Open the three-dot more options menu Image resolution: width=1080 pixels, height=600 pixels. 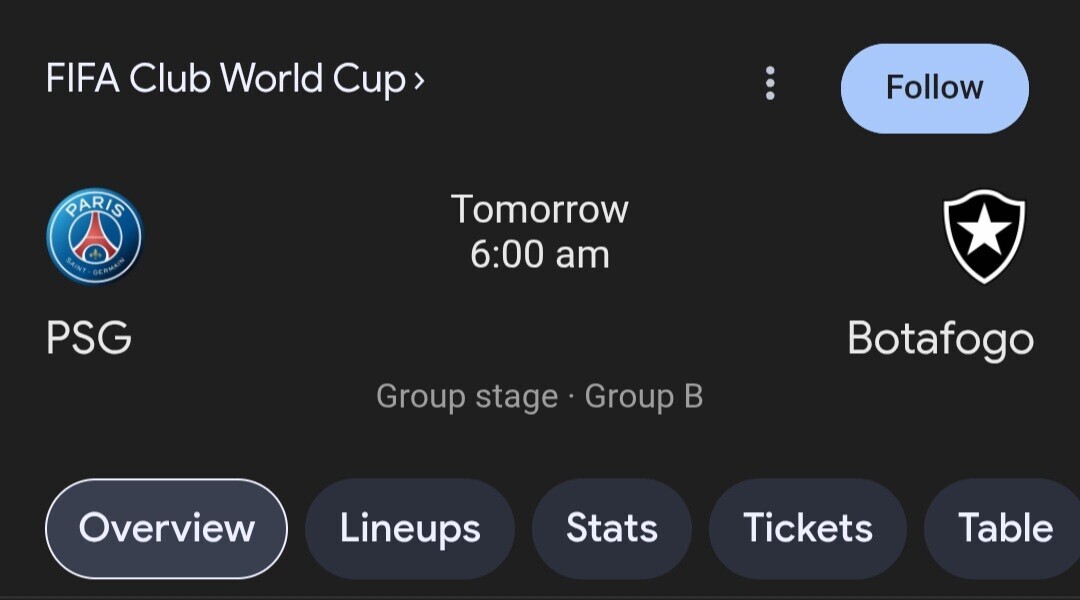(x=770, y=83)
